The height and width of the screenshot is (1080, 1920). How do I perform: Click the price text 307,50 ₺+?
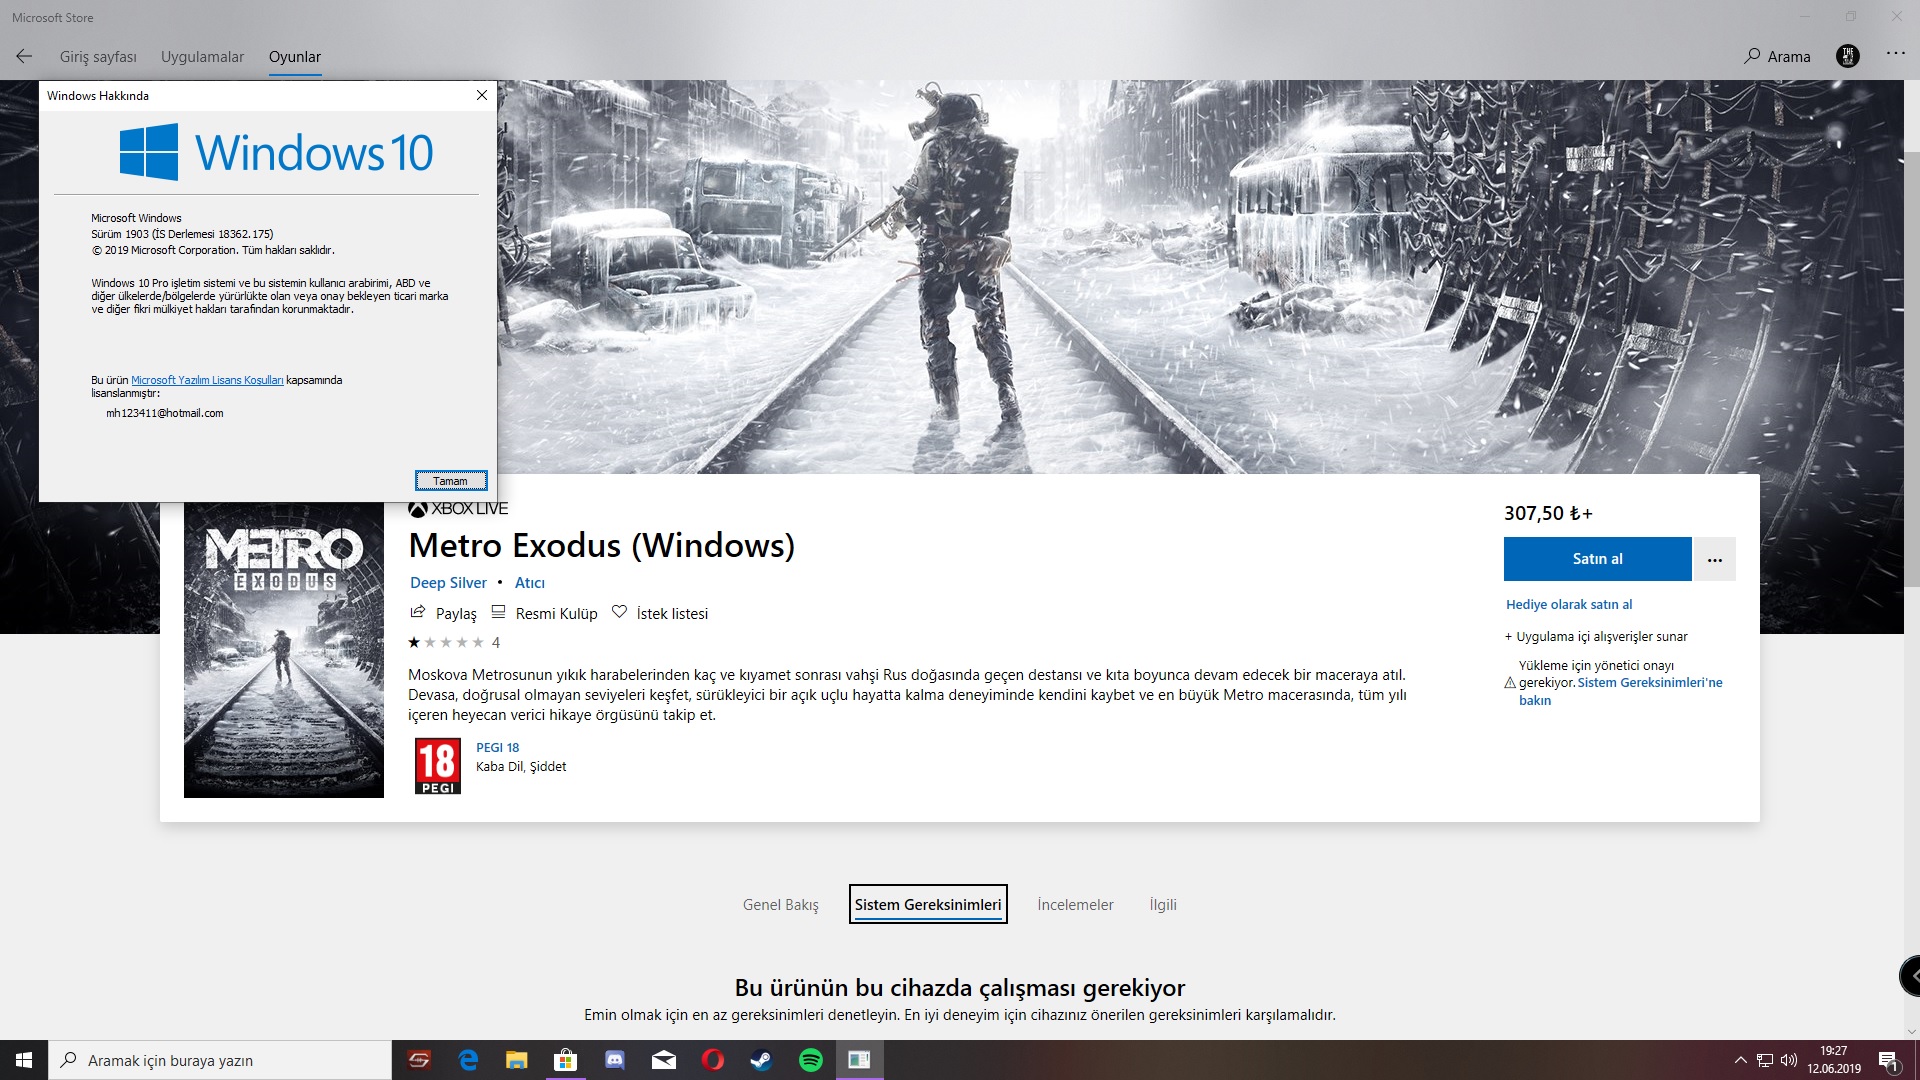point(1548,513)
